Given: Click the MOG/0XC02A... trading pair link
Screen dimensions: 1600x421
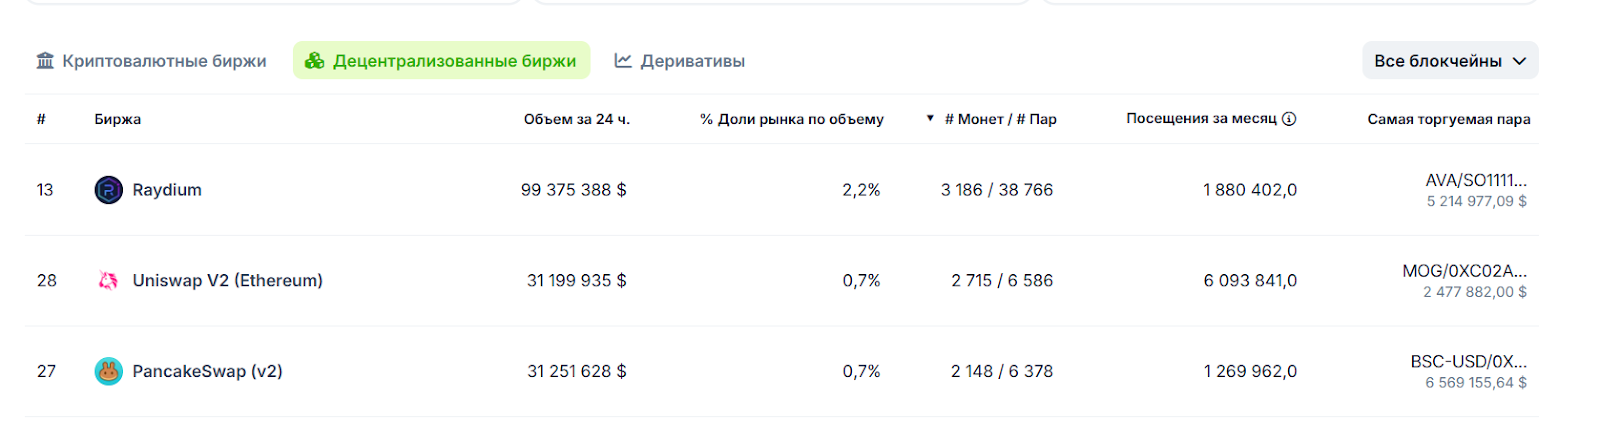Looking at the screenshot, I should pos(1464,271).
